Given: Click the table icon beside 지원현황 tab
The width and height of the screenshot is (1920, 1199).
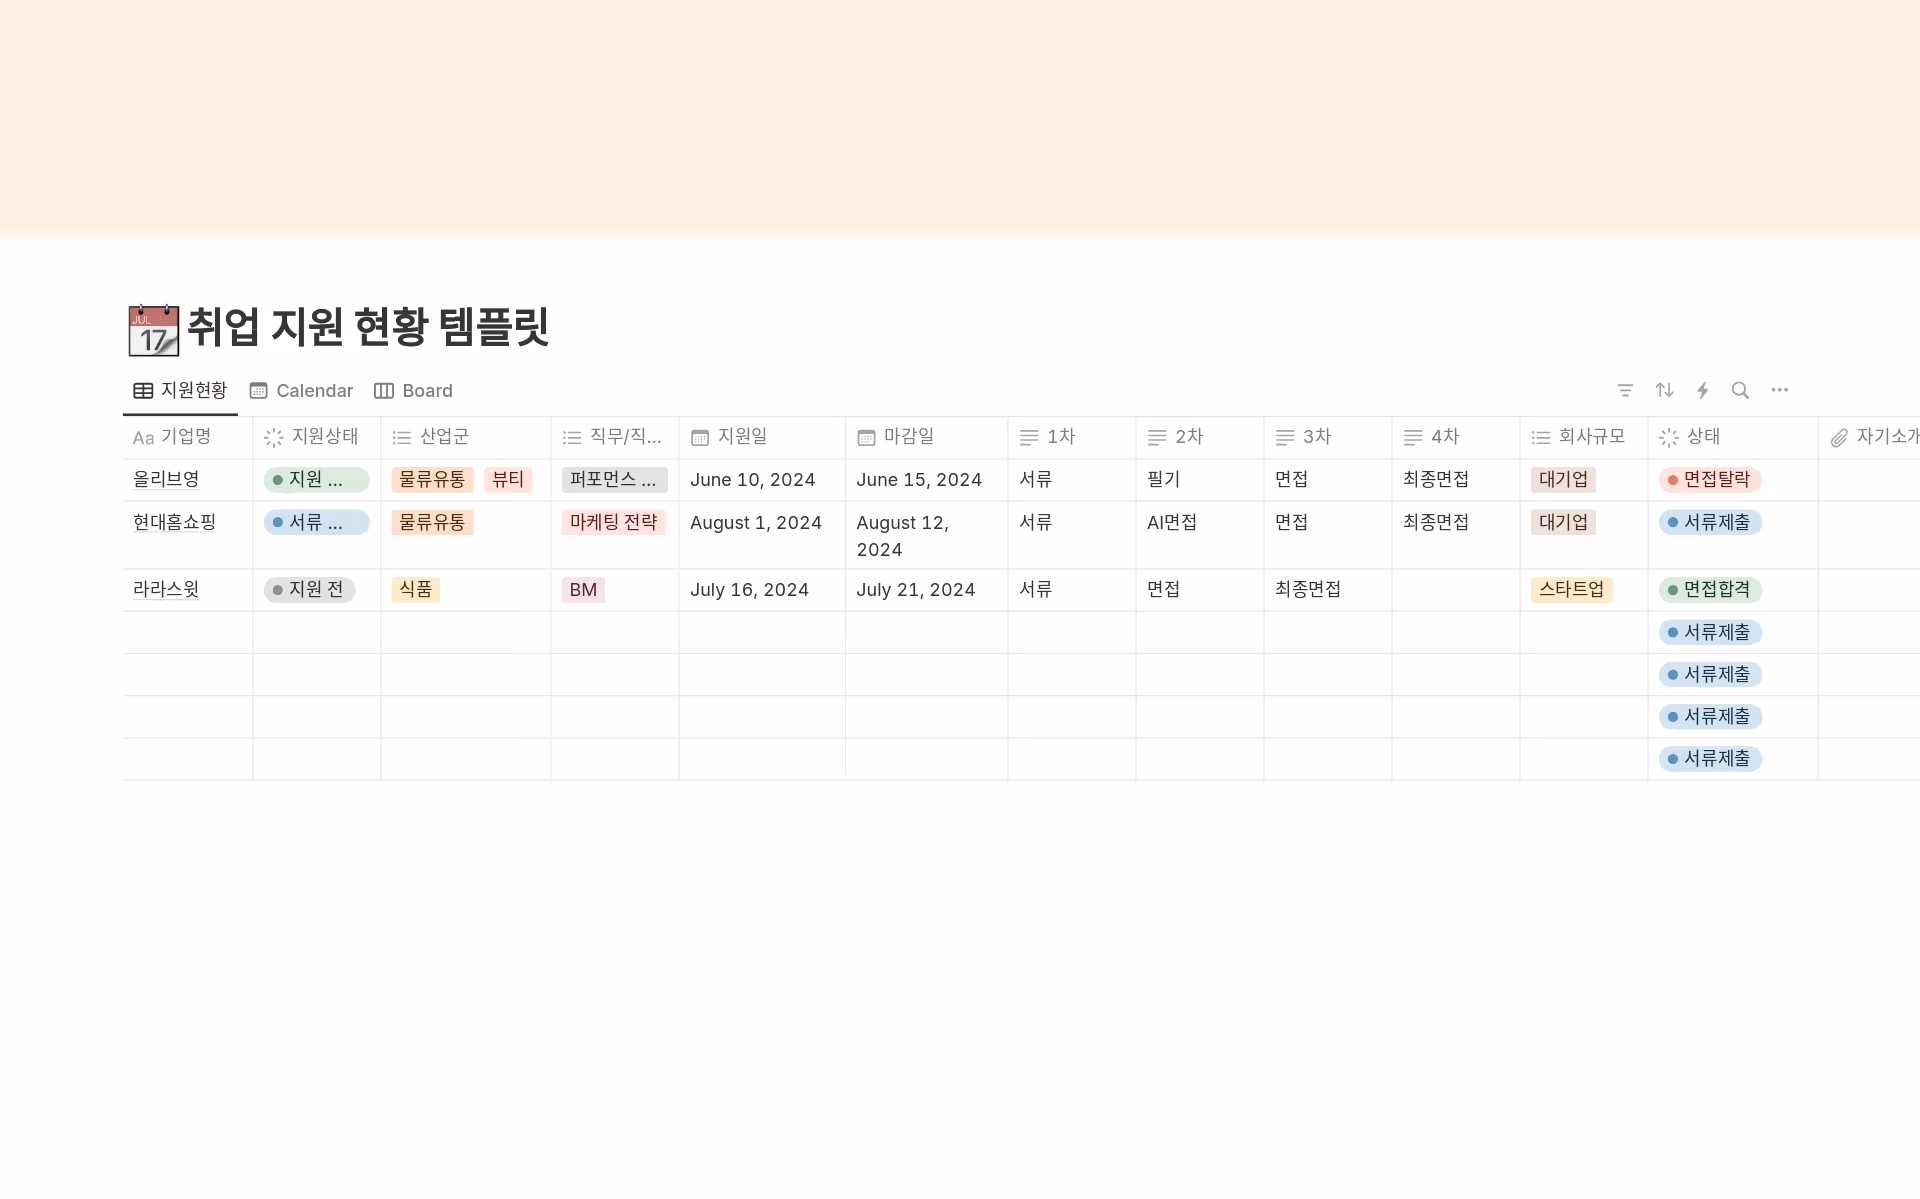Looking at the screenshot, I should pos(141,391).
